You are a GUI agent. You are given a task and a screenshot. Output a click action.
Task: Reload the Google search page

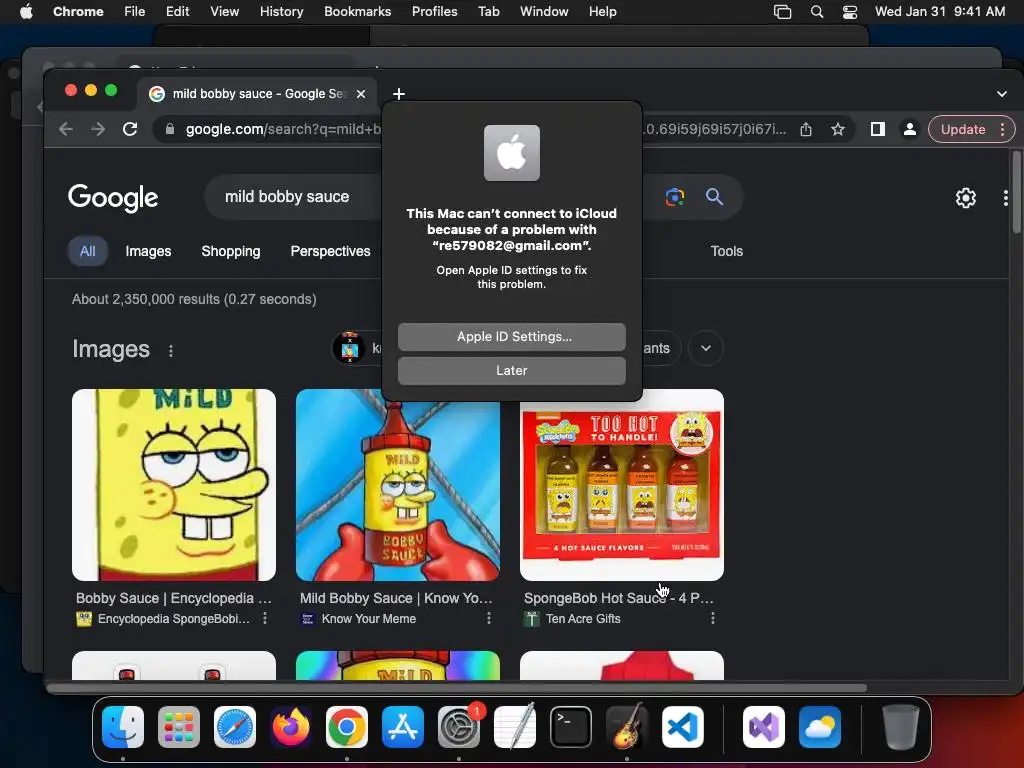coord(130,129)
